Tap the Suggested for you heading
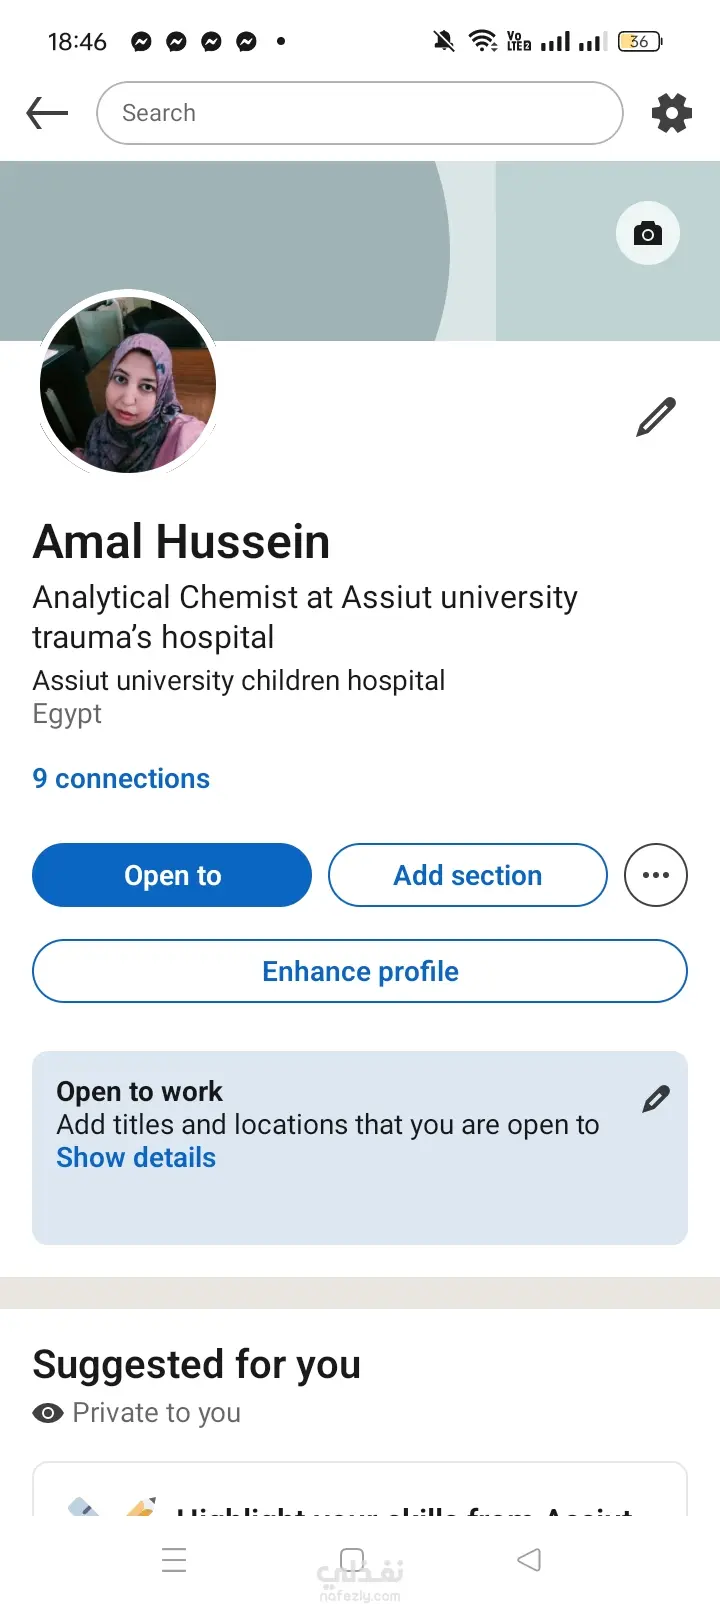Screen dimensions: 720x1604 (x=197, y=1364)
